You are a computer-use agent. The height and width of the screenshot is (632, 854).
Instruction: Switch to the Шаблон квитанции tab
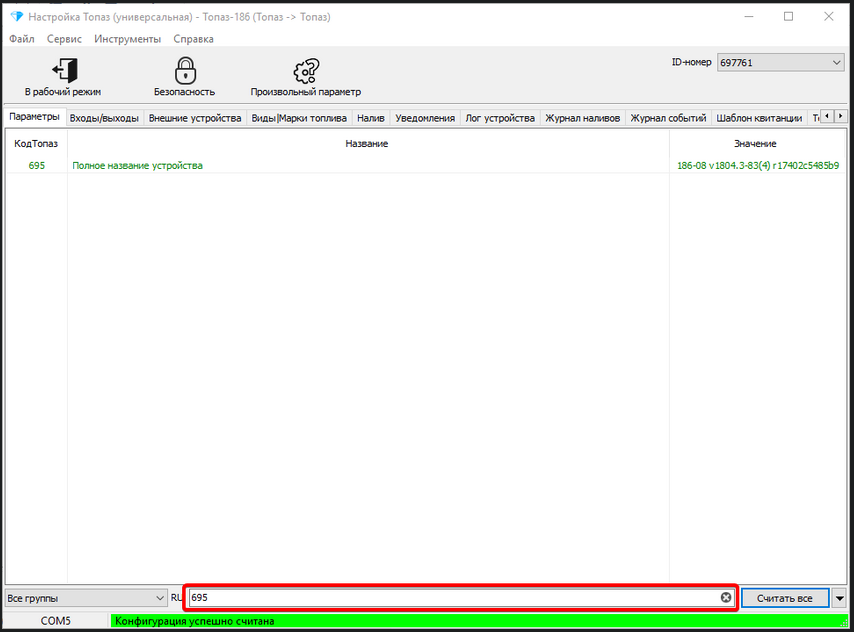pyautogui.click(x=759, y=118)
